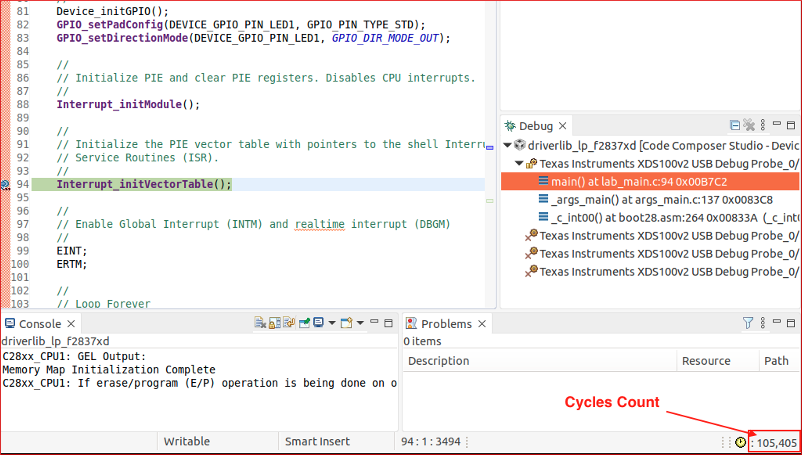
Task: Click cursor position 94 : 1 : 3494
Action: pyautogui.click(x=431, y=442)
